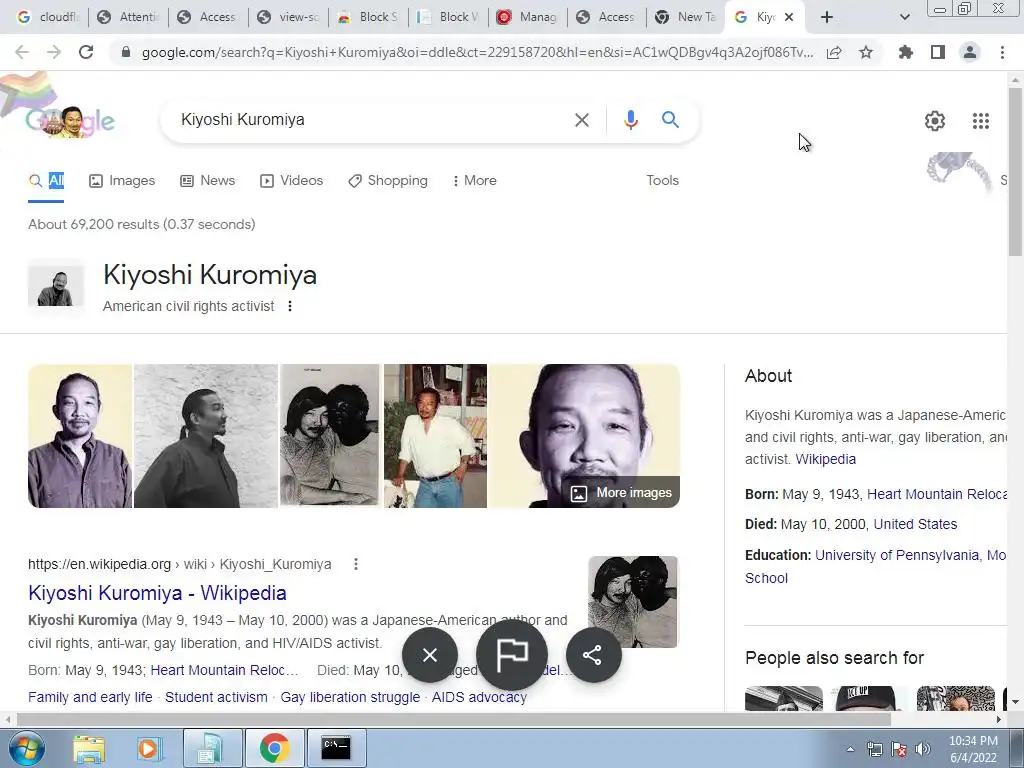The width and height of the screenshot is (1024, 768).
Task: Click the blue search magnifier button
Action: tap(670, 120)
